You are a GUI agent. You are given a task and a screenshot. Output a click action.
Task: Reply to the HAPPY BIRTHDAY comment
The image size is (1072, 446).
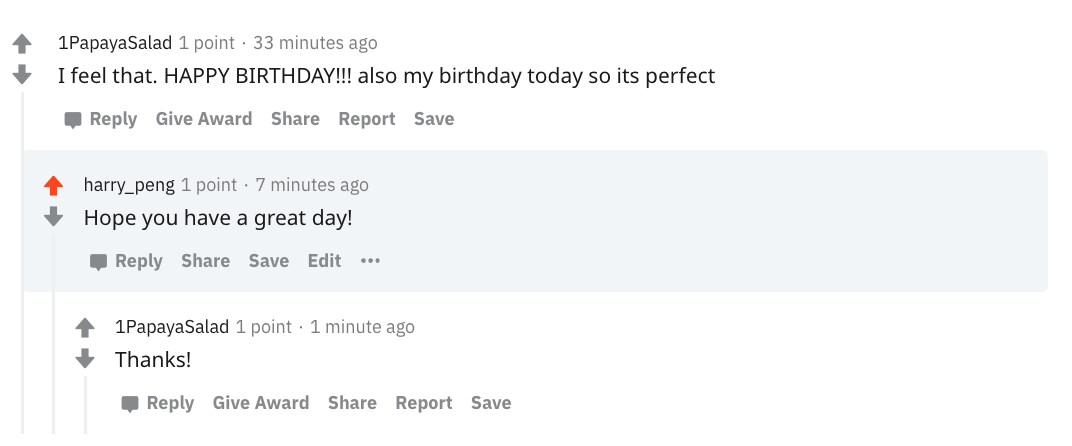(x=101, y=119)
